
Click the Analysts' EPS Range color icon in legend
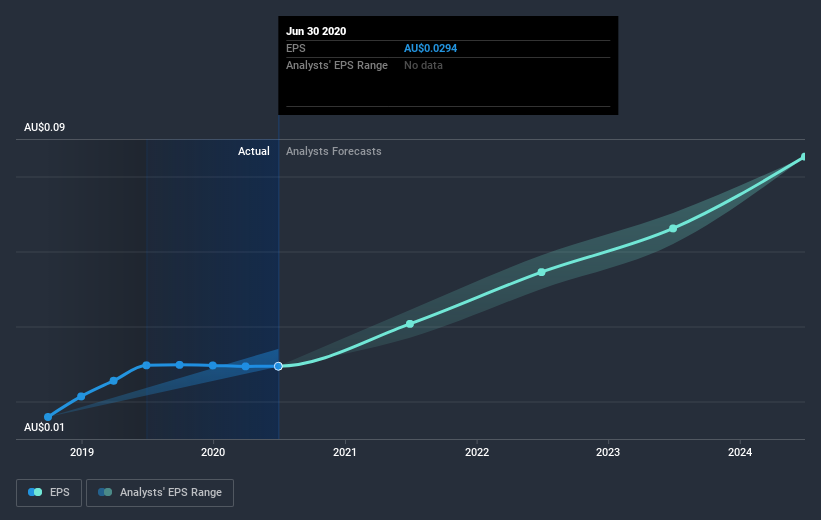click(x=105, y=492)
